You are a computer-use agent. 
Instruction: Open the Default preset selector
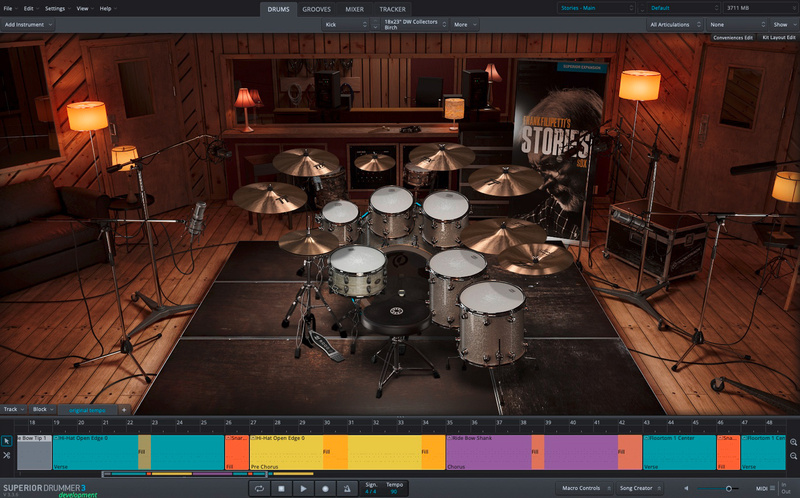(684, 8)
